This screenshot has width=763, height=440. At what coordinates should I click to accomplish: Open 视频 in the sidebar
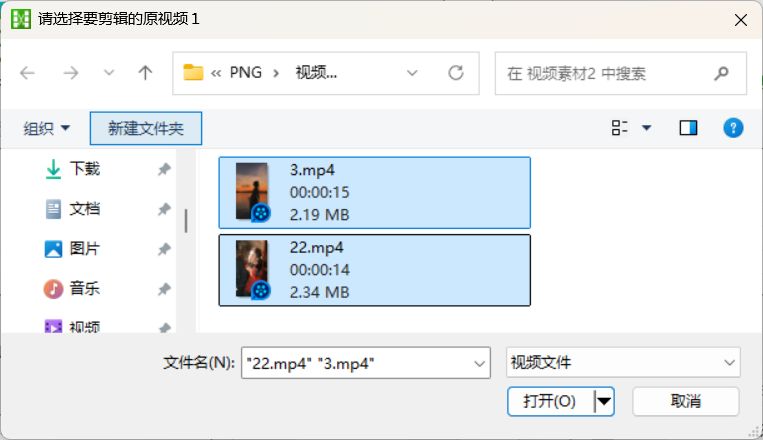point(85,326)
